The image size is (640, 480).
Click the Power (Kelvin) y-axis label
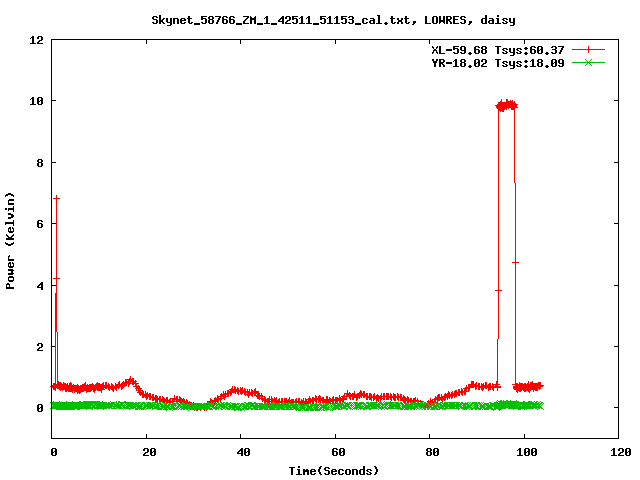[10, 241]
